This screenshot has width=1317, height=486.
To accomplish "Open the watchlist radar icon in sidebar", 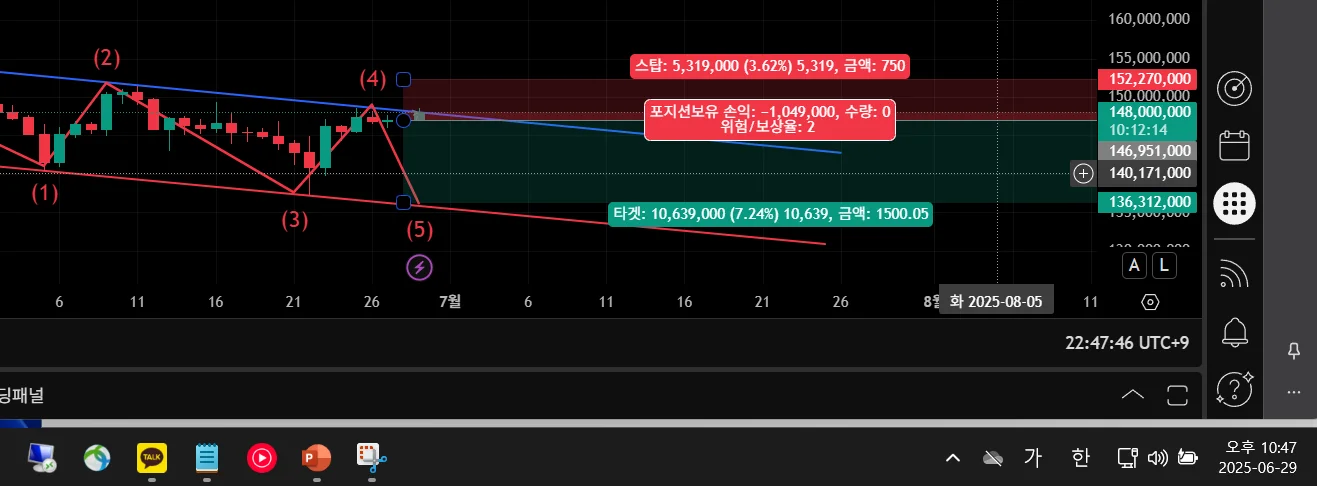I will coord(1235,89).
